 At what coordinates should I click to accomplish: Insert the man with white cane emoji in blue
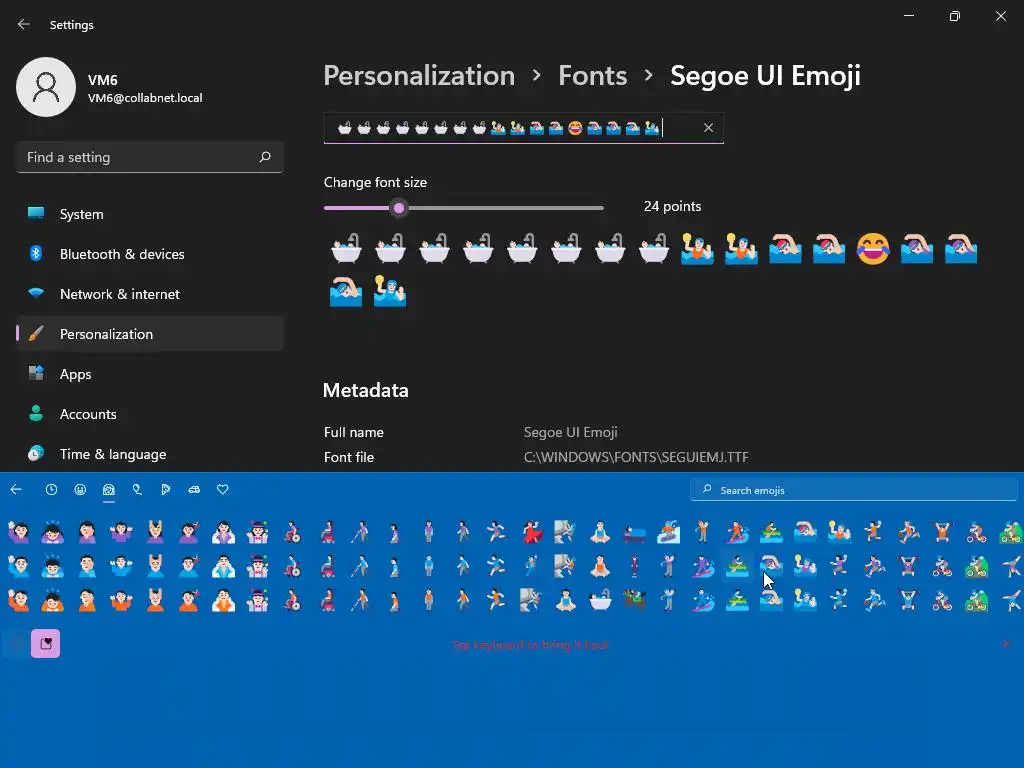360,567
